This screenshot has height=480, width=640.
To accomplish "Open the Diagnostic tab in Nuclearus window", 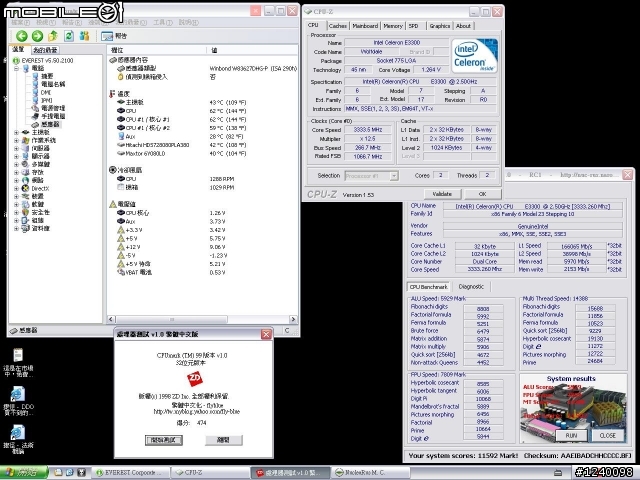I will pos(471,287).
